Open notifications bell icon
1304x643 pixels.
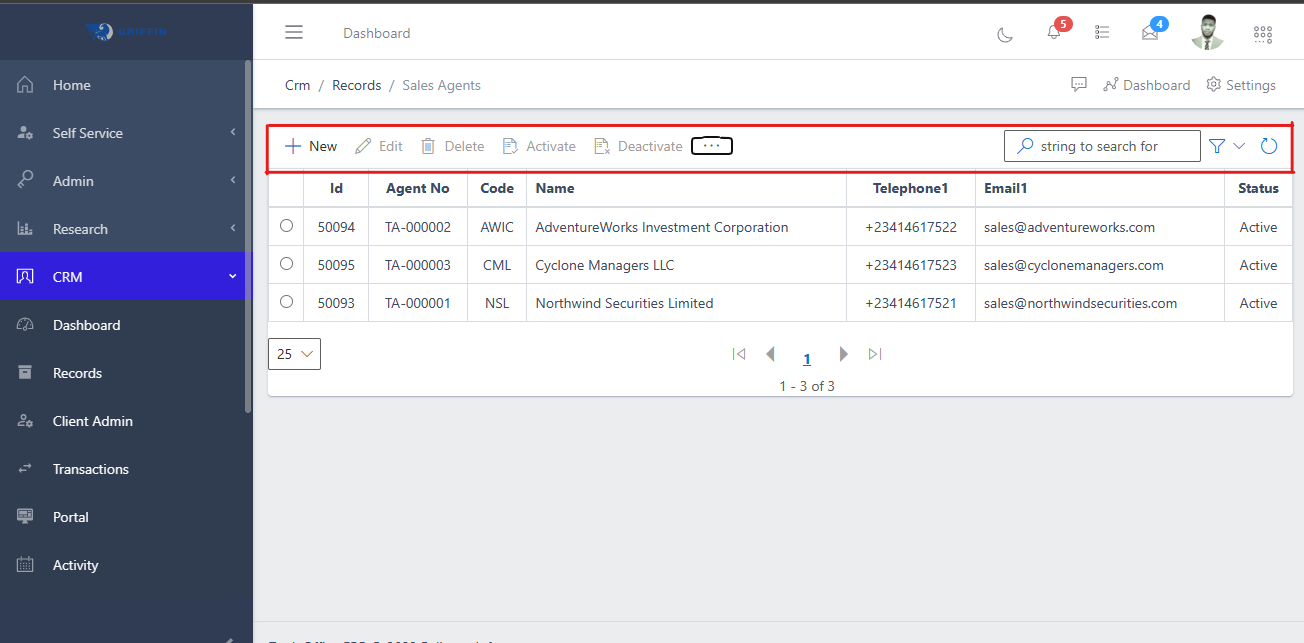[x=1053, y=33]
